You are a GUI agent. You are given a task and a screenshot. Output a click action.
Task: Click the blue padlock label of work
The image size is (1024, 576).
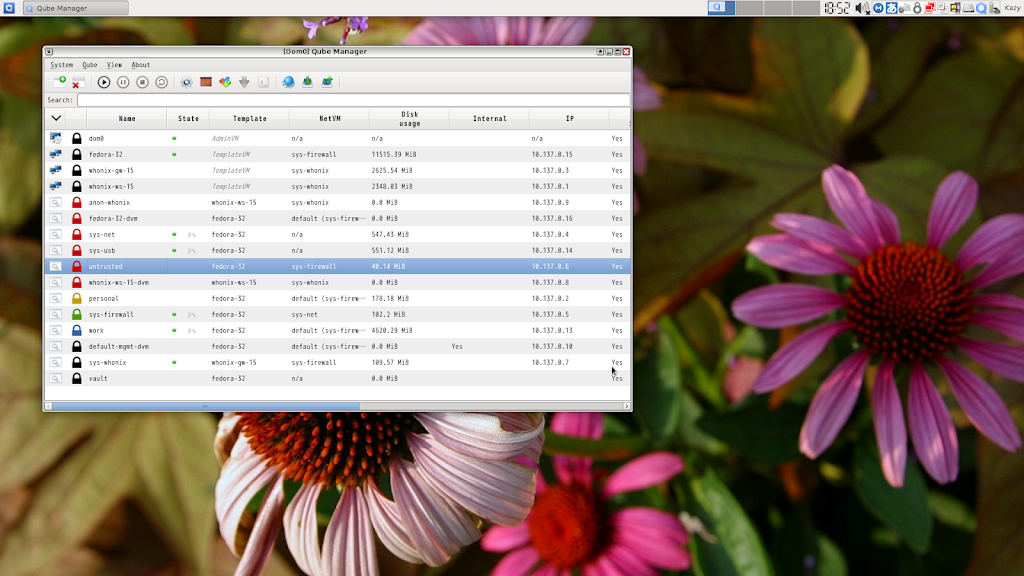[x=76, y=330]
